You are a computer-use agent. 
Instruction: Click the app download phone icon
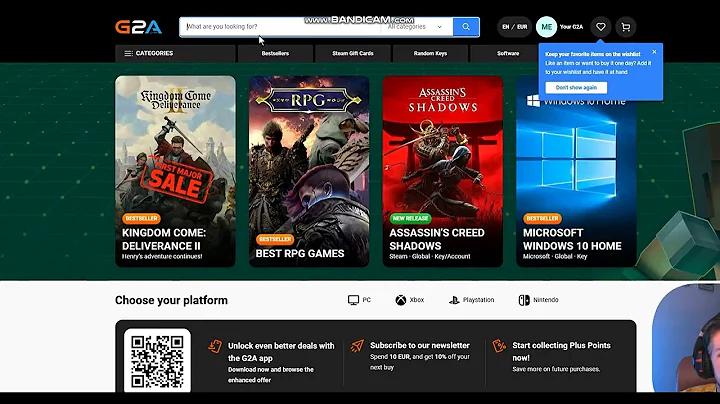(x=215, y=346)
